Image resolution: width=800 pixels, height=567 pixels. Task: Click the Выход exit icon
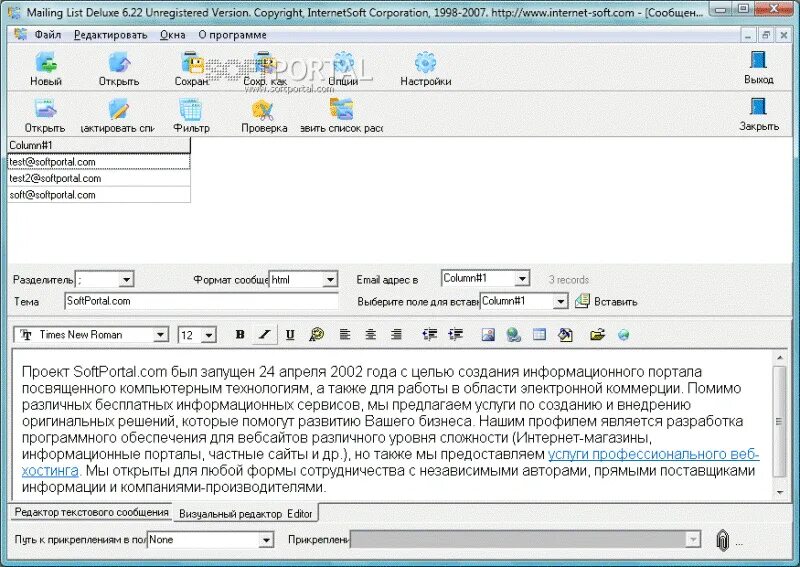pos(759,60)
